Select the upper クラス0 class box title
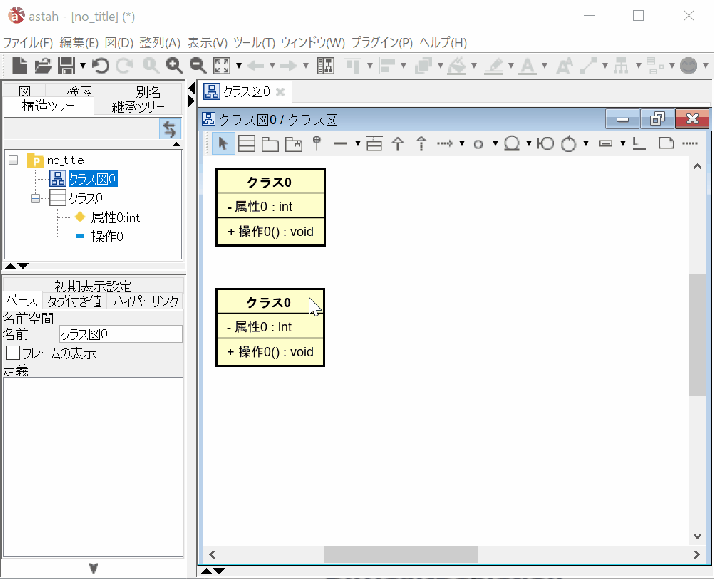 [x=270, y=183]
